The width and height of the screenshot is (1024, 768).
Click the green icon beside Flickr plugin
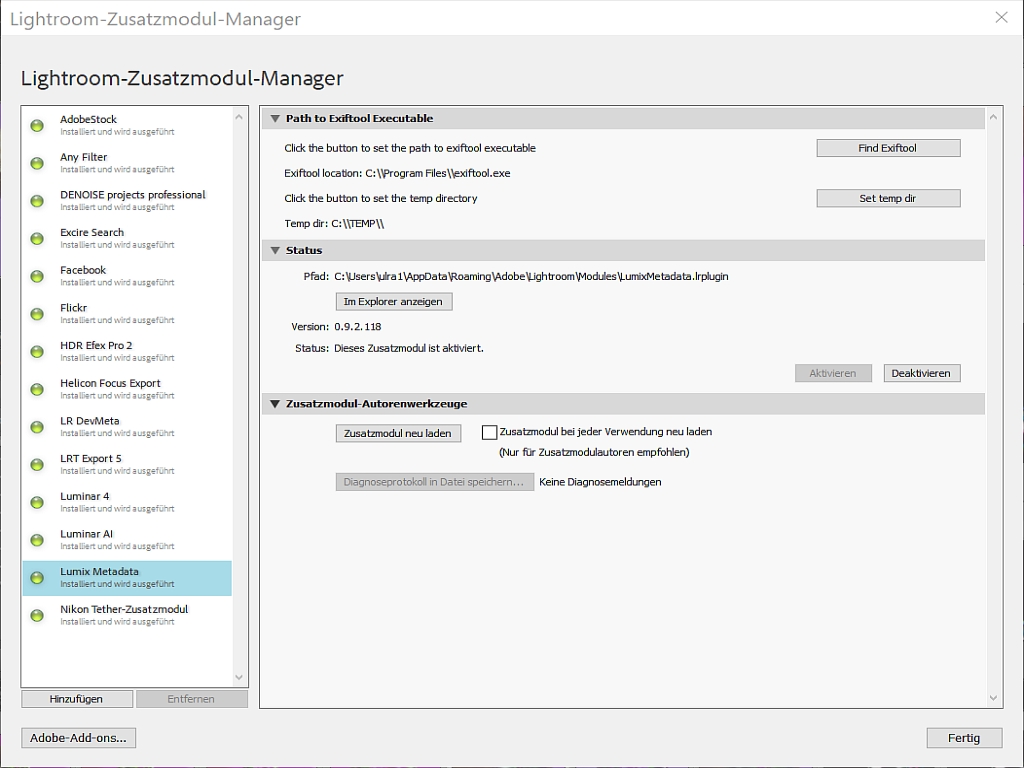[x=36, y=313]
